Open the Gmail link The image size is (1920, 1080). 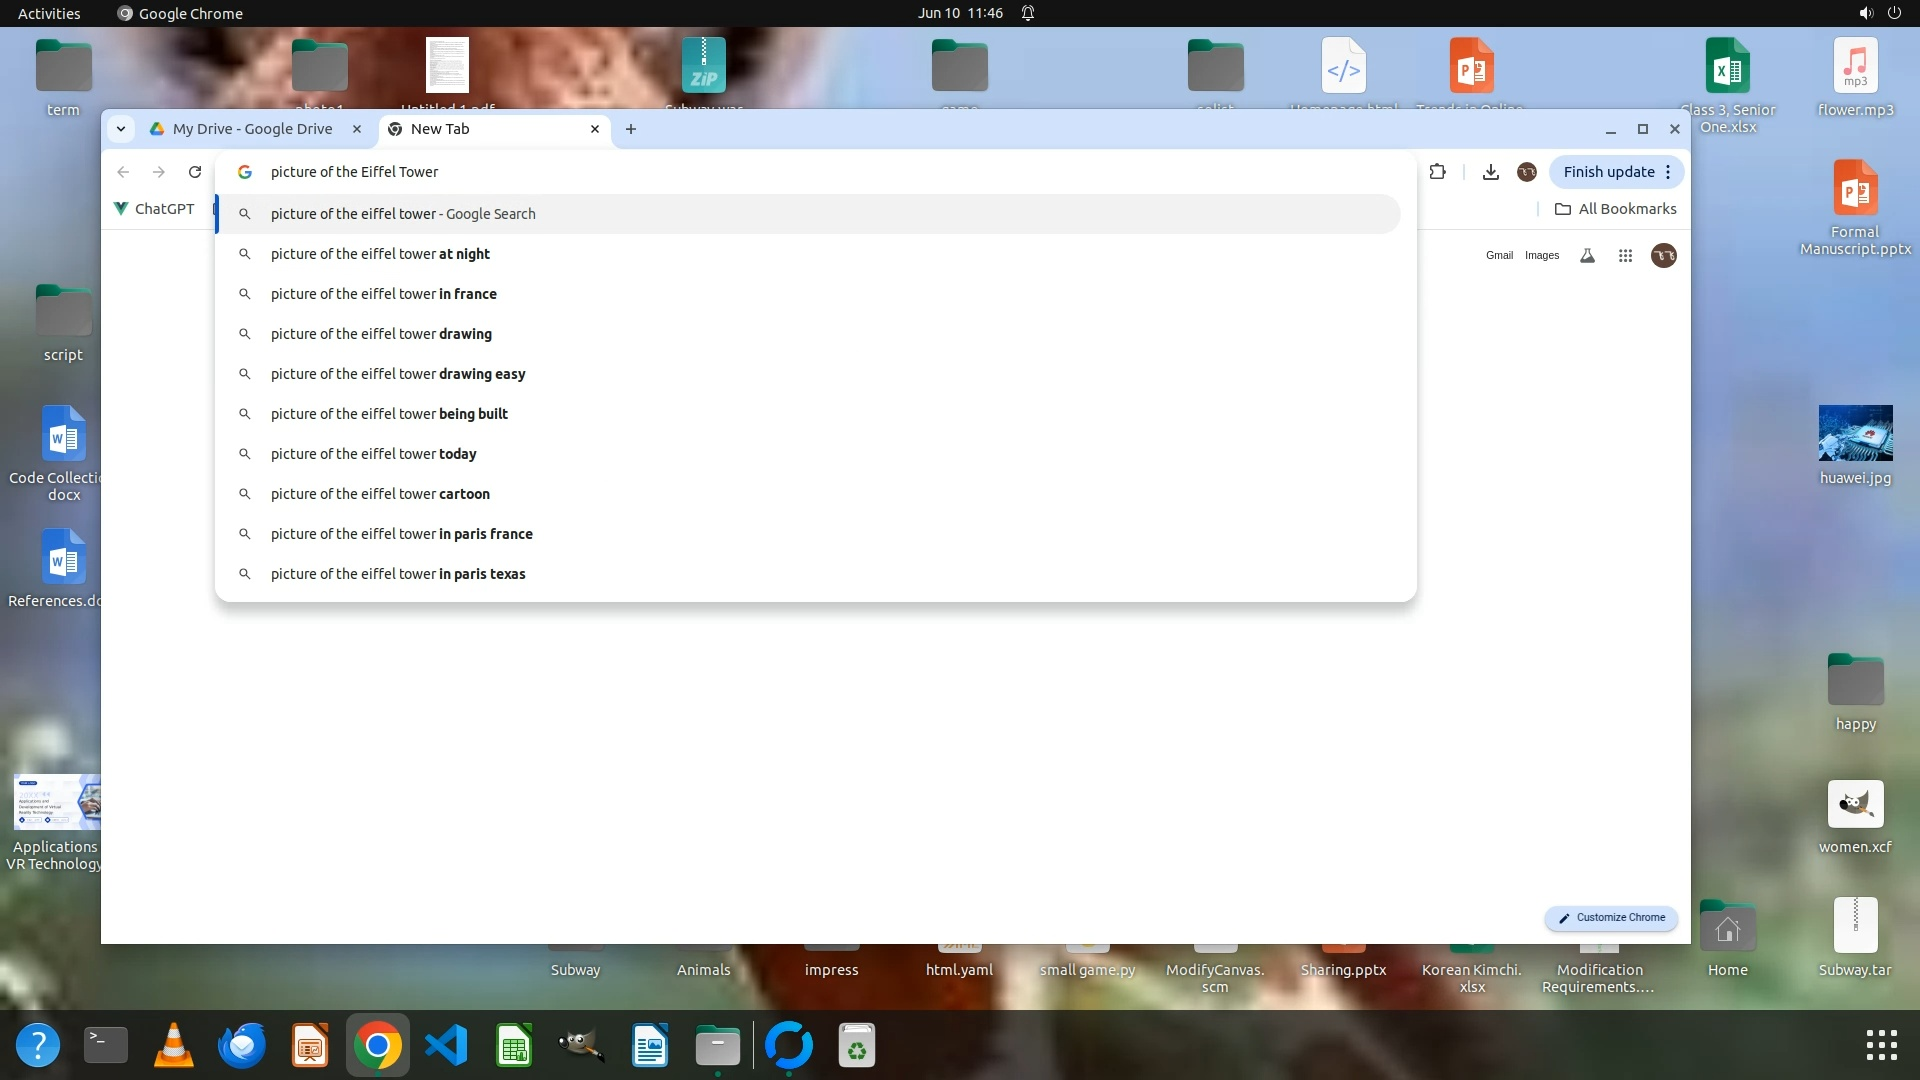1498,256
